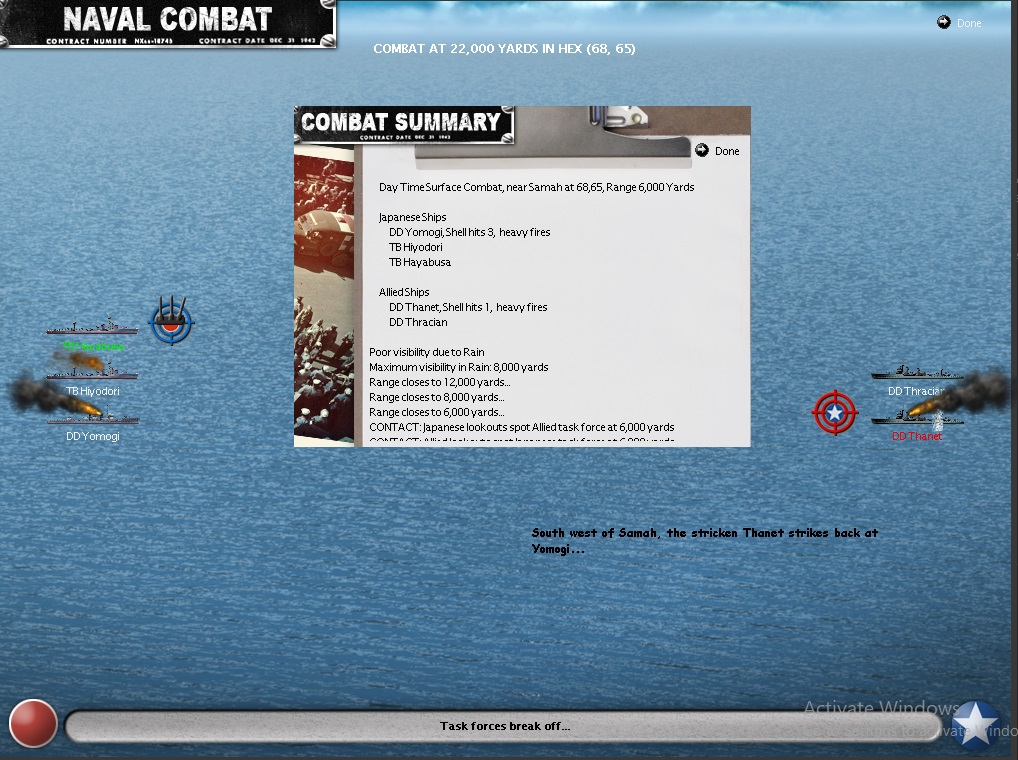This screenshot has height=760, width=1018.
Task: Click the 'Task forces break off...' status bar
Action: 504,726
